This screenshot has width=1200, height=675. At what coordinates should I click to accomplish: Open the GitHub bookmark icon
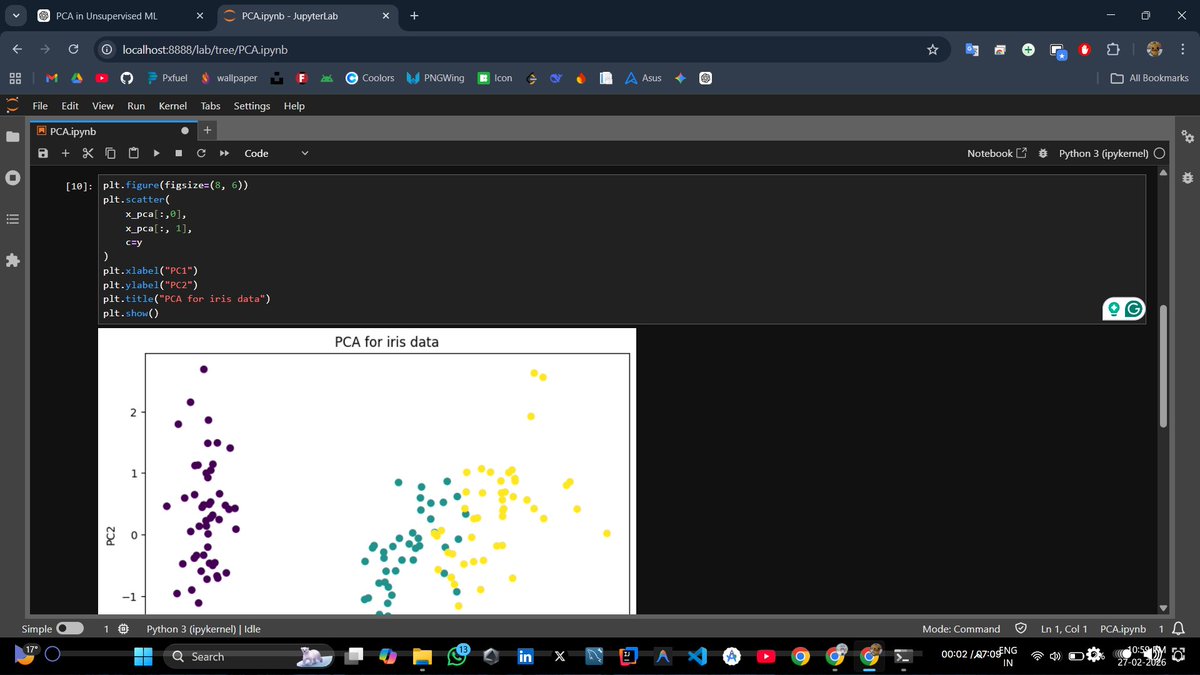[x=127, y=78]
